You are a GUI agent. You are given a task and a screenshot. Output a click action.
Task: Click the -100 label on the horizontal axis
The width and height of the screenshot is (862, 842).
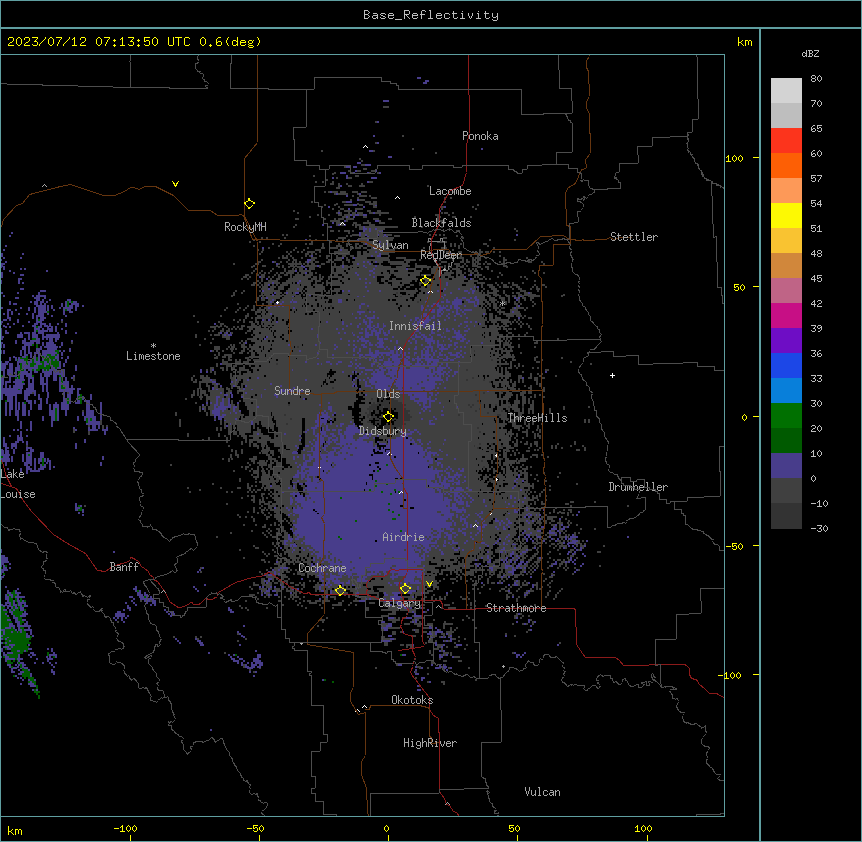(125, 828)
